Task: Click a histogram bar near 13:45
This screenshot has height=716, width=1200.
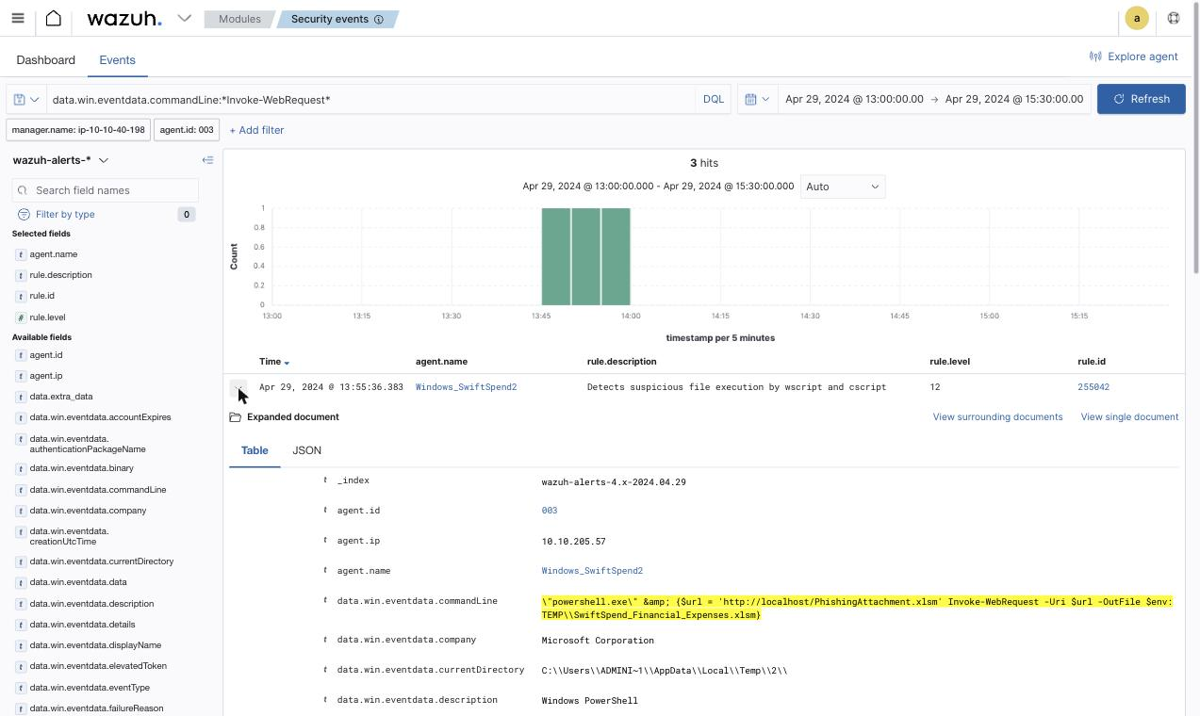Action: 556,256
